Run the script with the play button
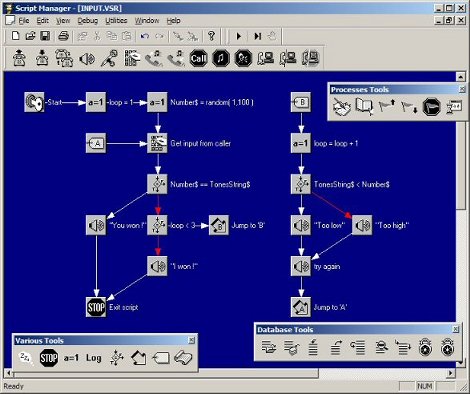 pyautogui.click(x=239, y=36)
